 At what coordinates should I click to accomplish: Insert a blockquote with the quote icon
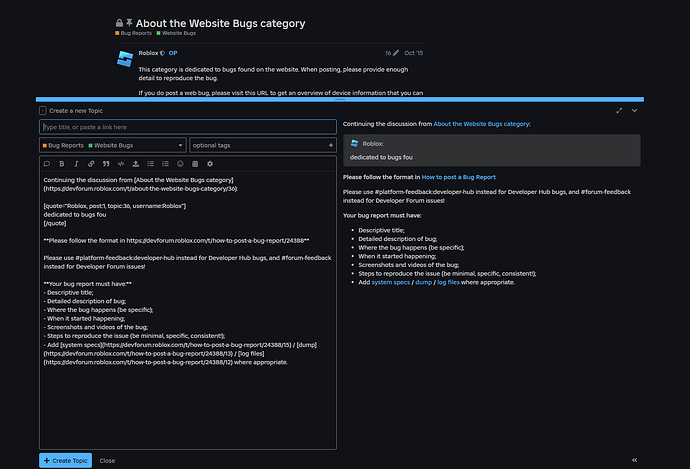coord(106,163)
